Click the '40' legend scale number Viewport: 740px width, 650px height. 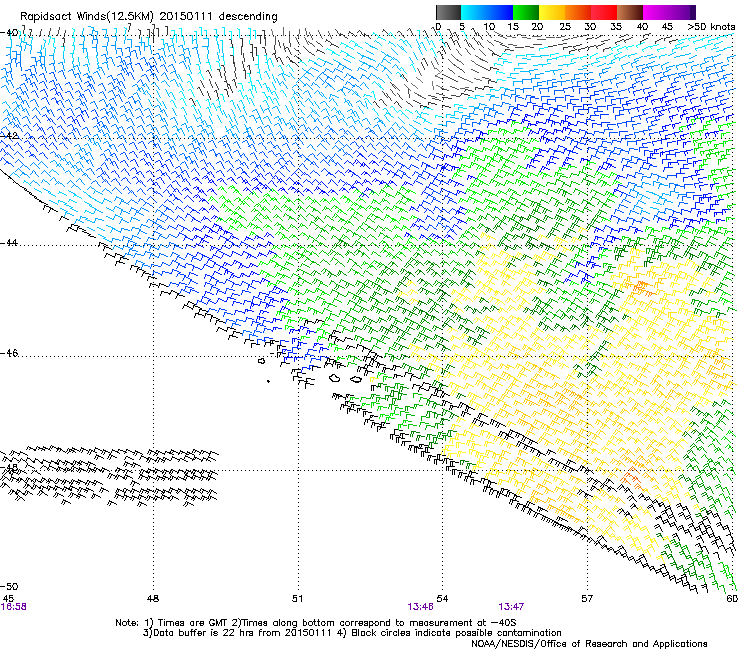tap(642, 27)
